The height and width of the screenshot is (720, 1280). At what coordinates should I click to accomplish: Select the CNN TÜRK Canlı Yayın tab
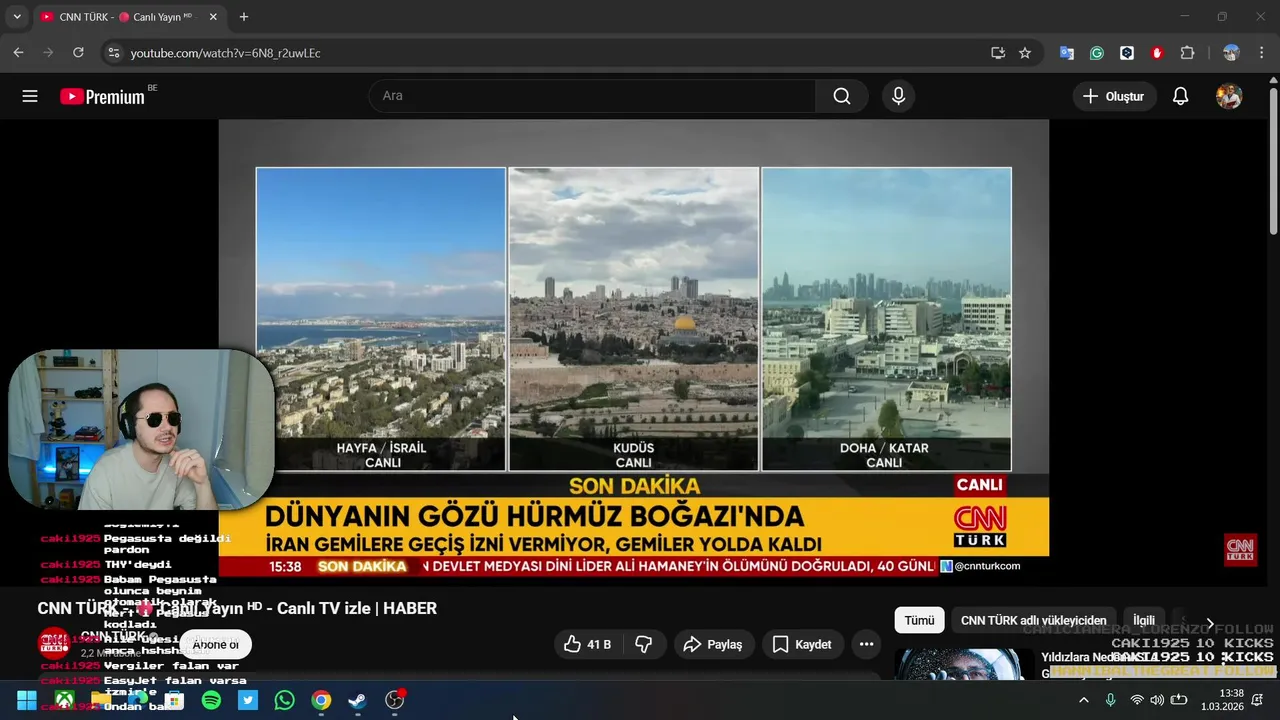[128, 17]
